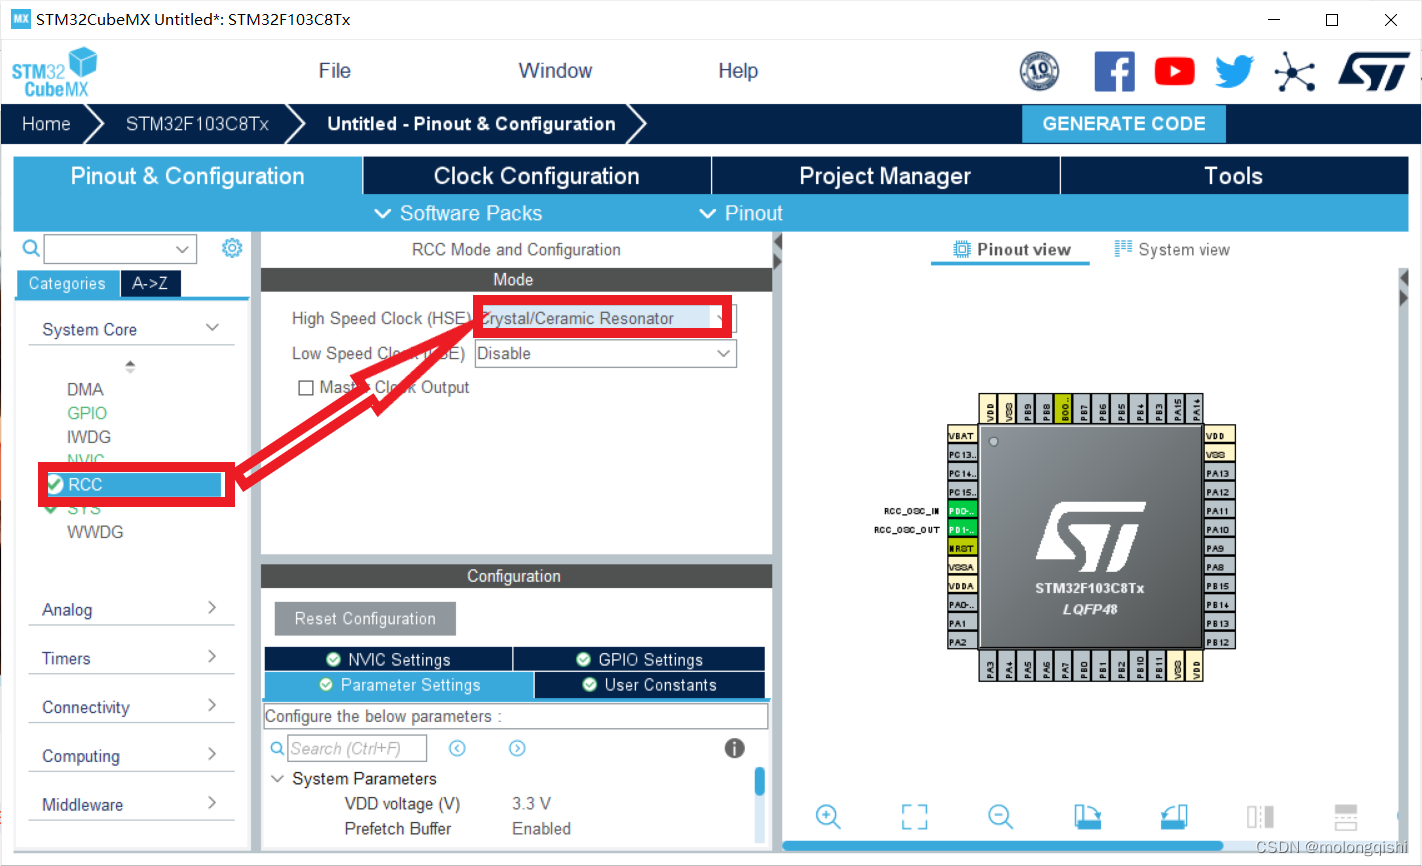This screenshot has width=1422, height=866.
Task: Switch to System view
Action: 1172,250
